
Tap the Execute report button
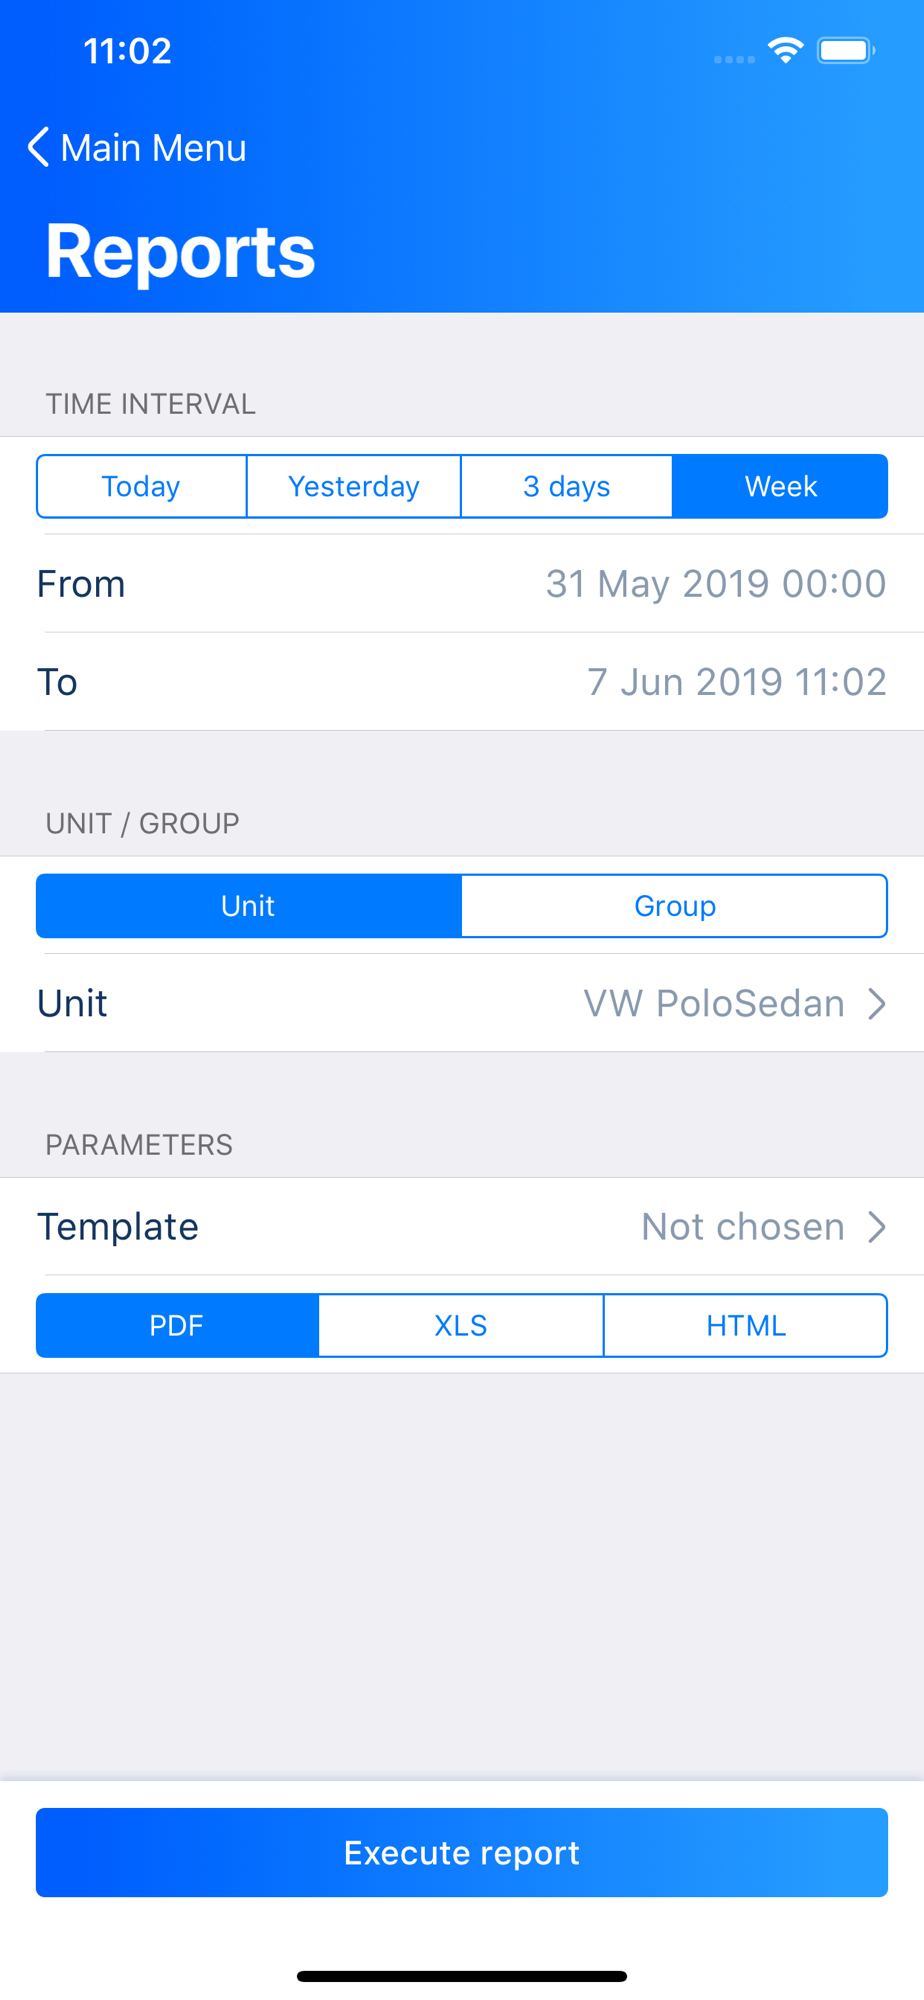point(462,1853)
